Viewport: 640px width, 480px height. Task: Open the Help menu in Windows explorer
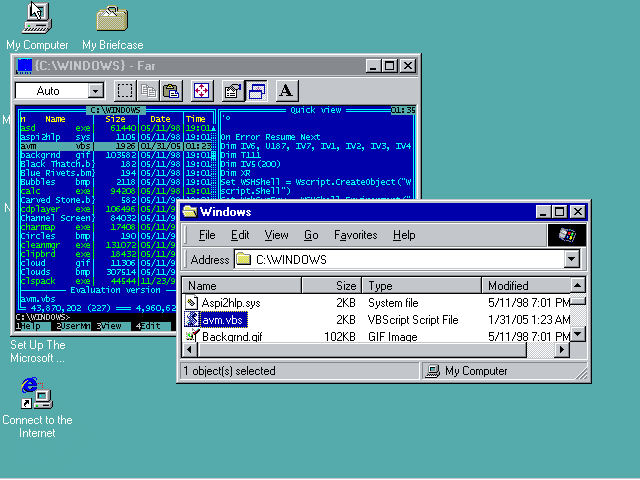[x=404, y=235]
